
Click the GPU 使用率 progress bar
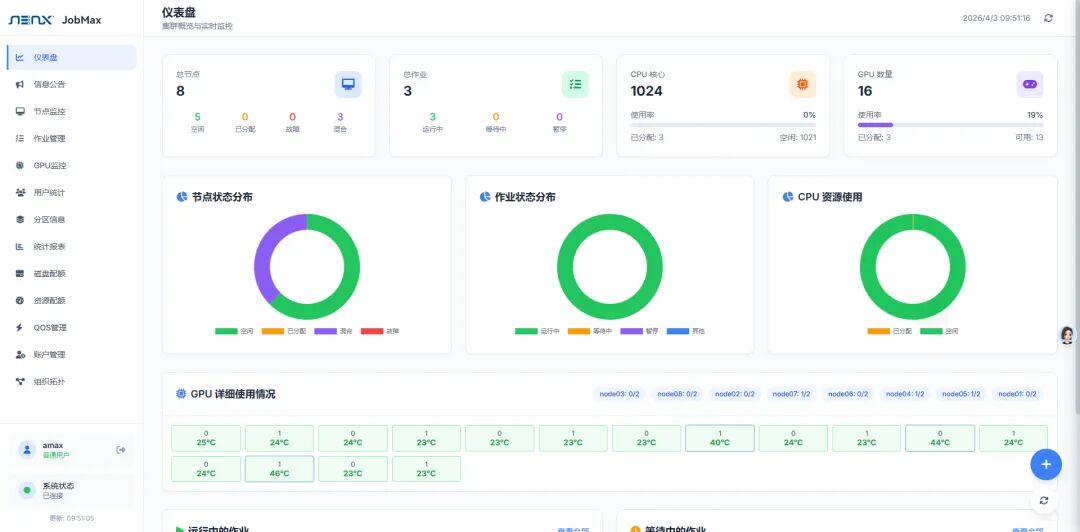pyautogui.click(x=950, y=125)
